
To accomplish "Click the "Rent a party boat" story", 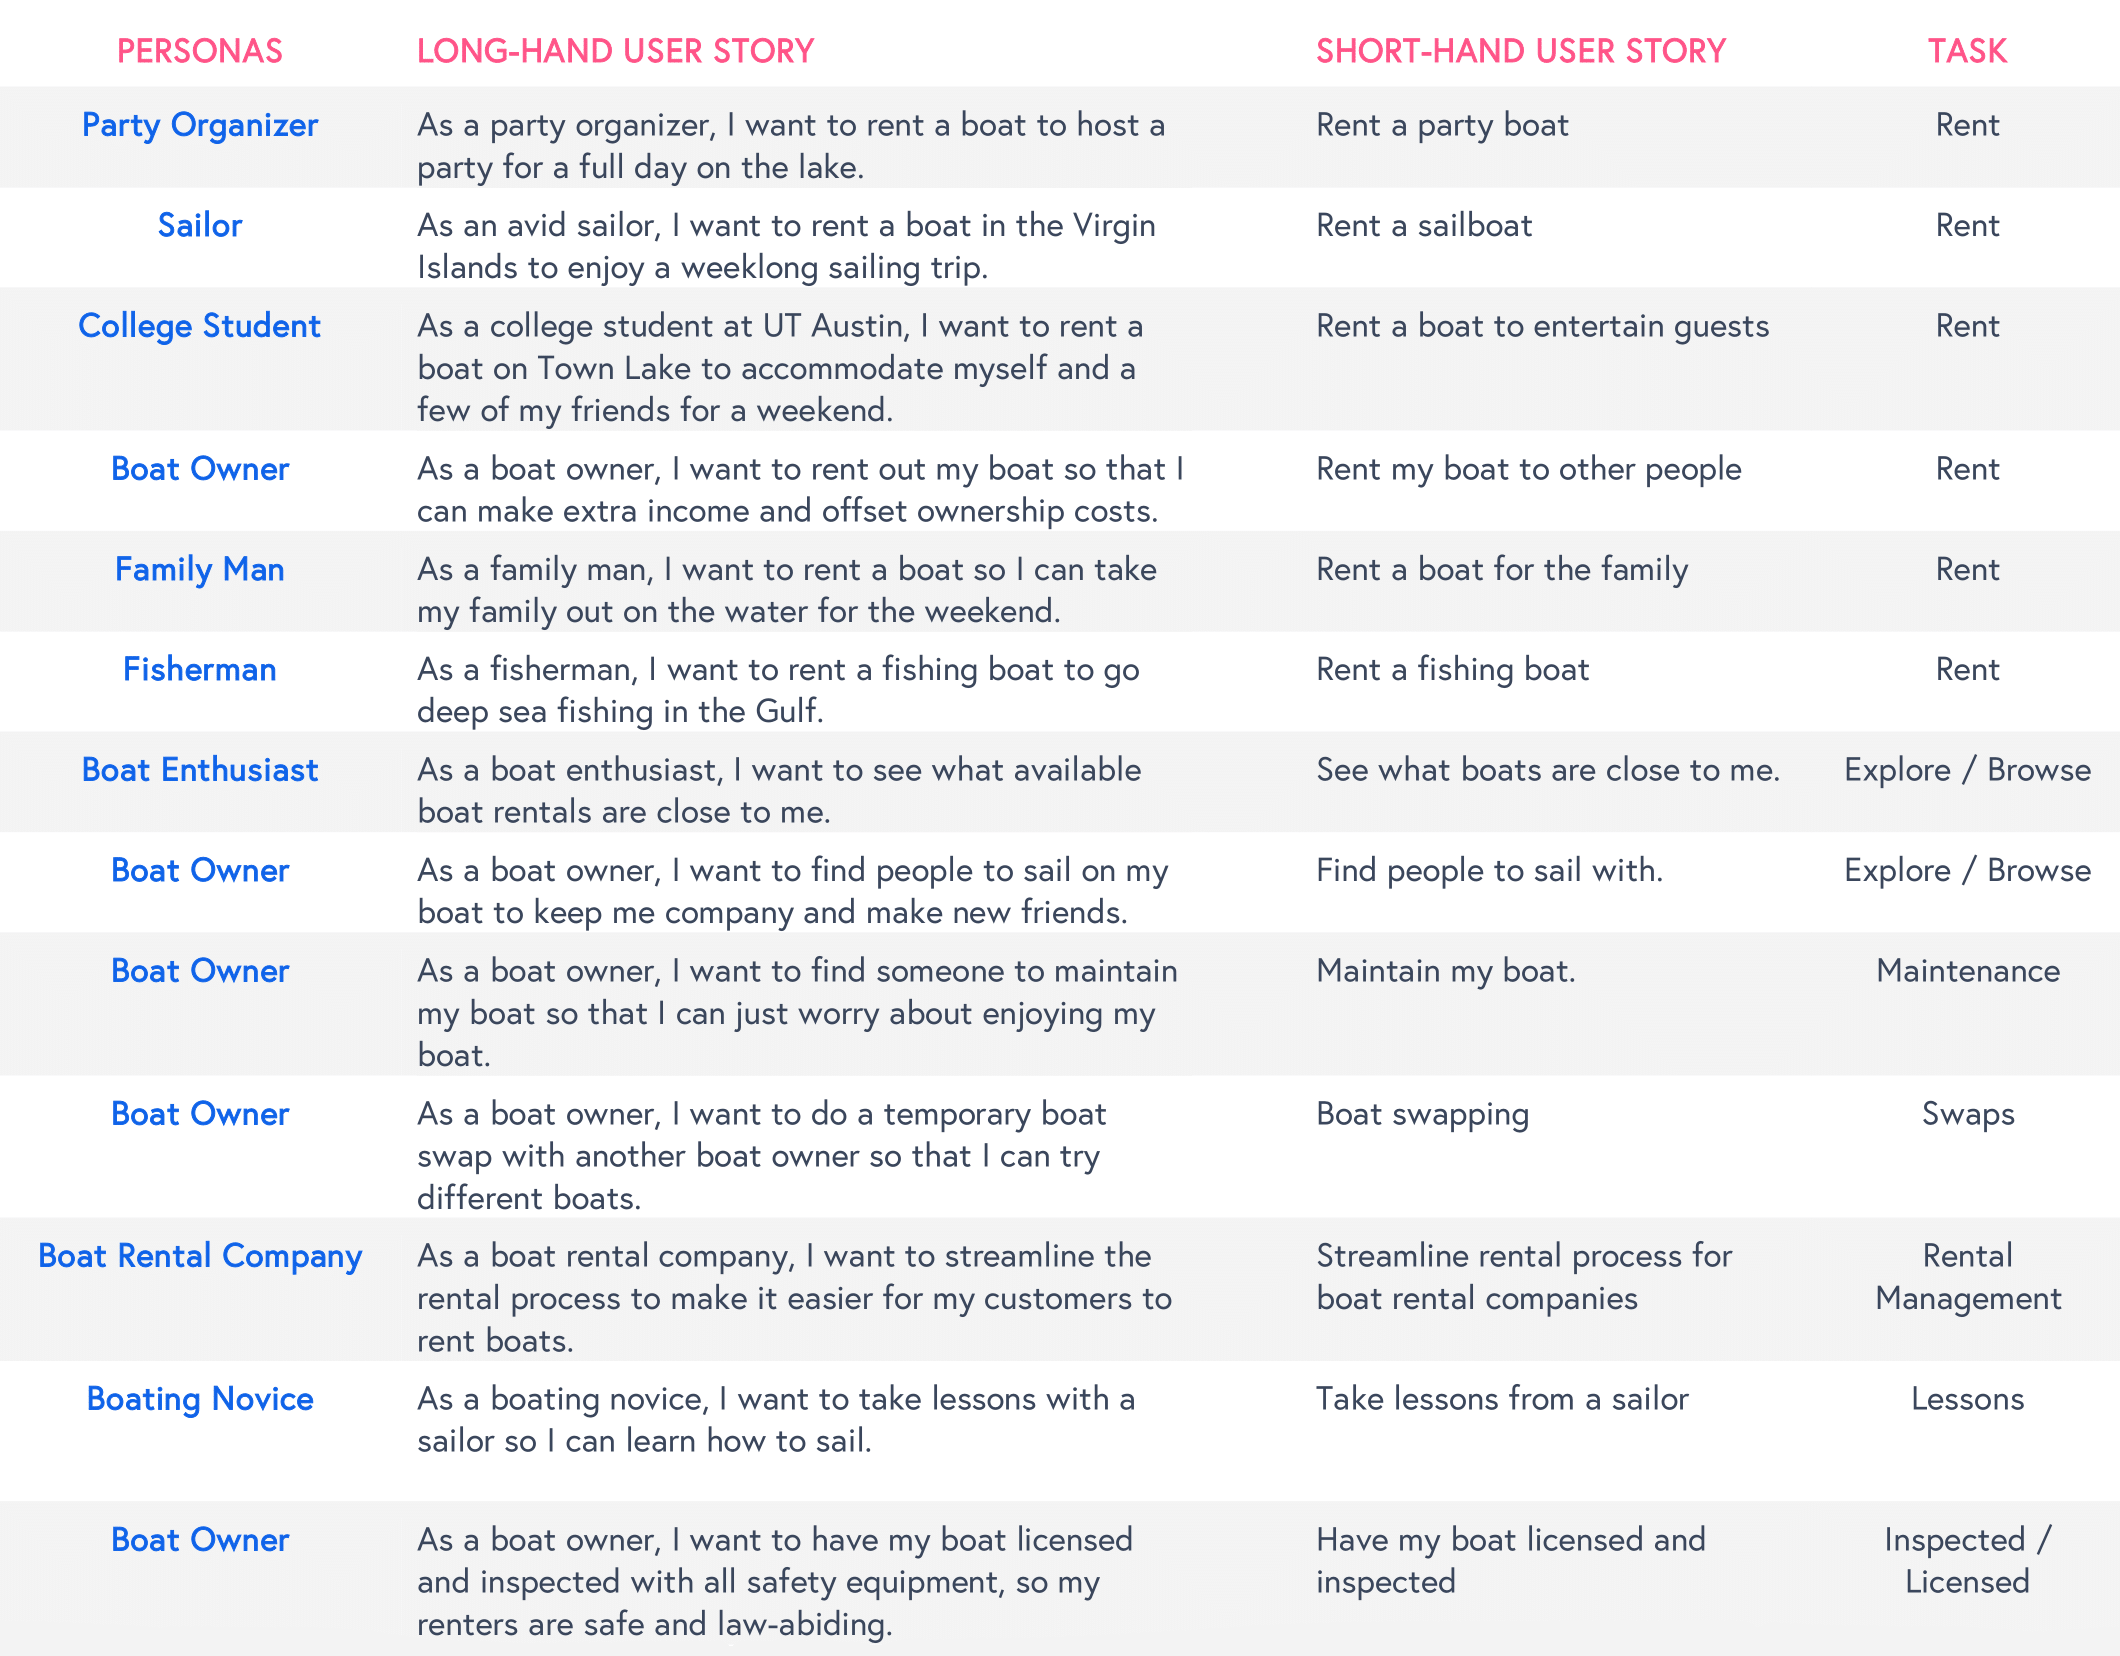I will (x=1442, y=125).
